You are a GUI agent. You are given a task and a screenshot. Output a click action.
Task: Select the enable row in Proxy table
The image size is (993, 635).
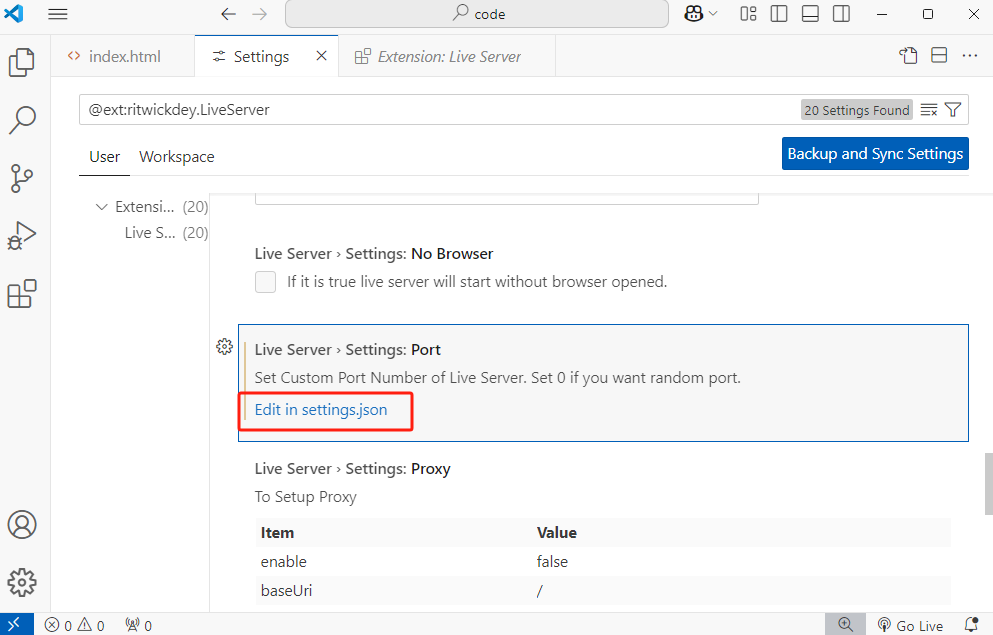point(604,562)
